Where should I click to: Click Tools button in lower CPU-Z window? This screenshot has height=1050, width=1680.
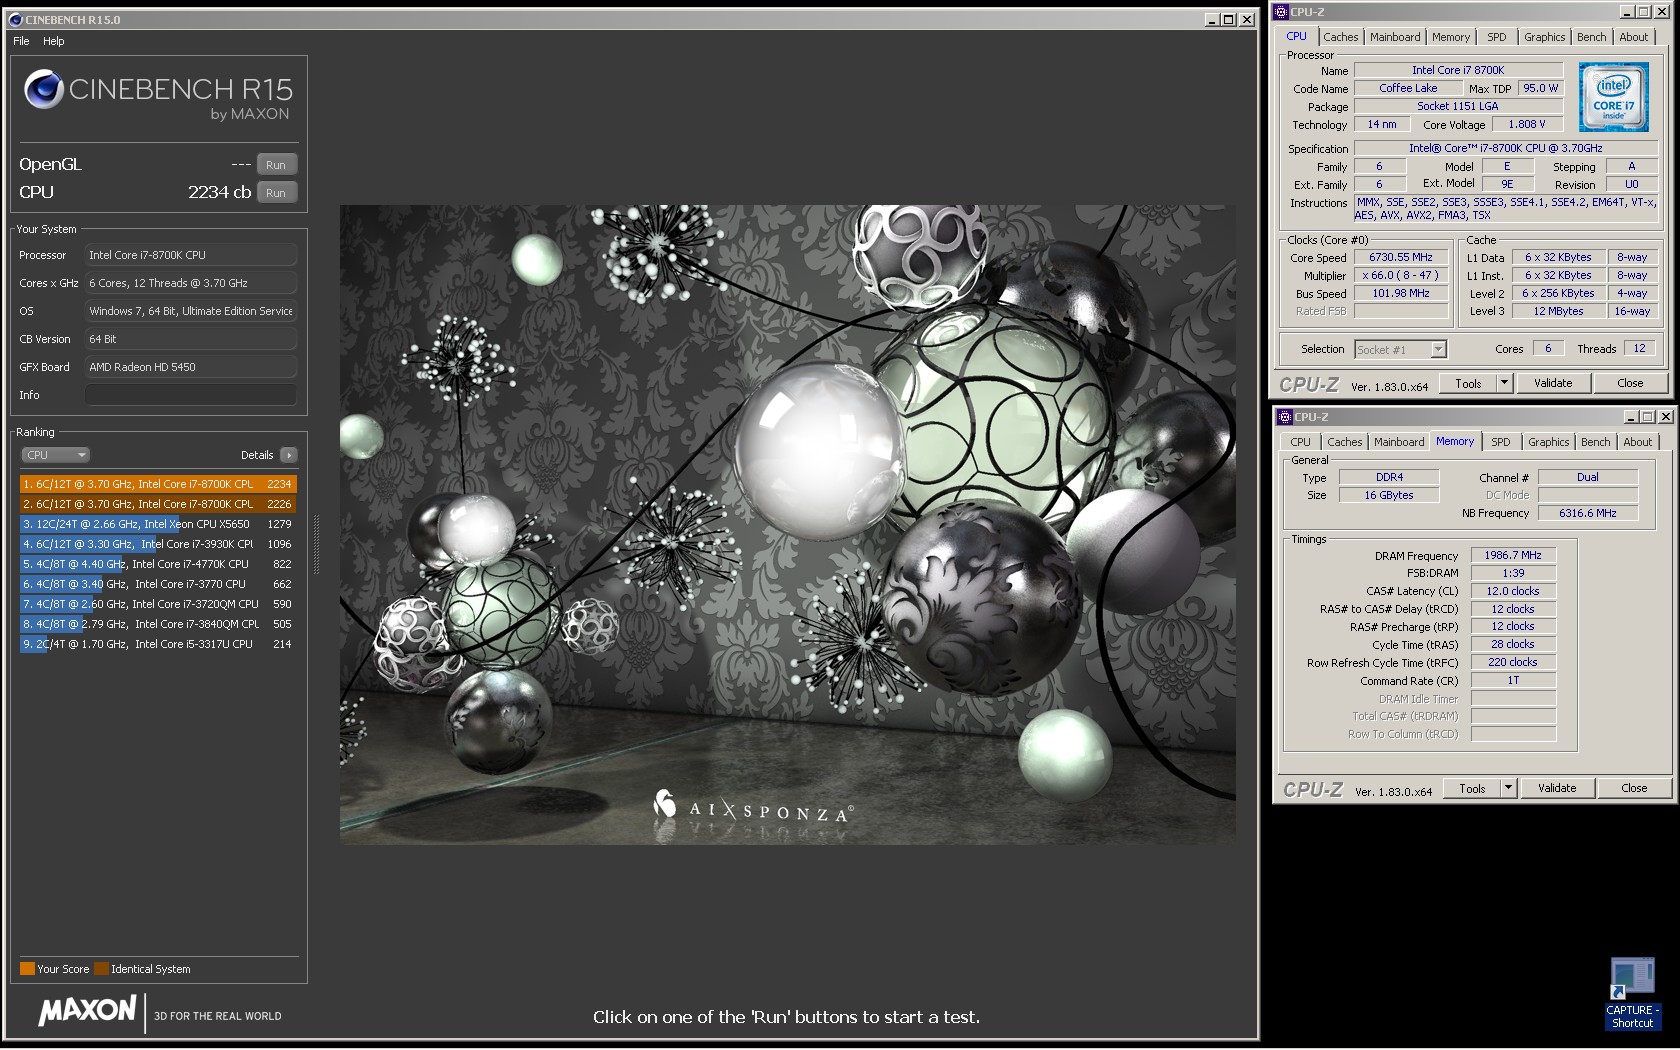point(1472,788)
